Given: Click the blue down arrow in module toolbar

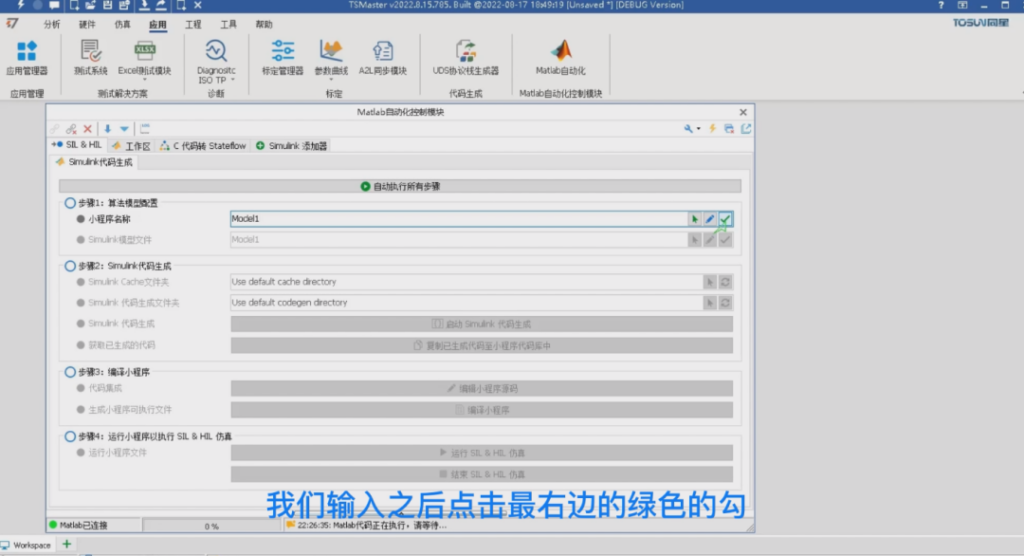Looking at the screenshot, I should tap(107, 129).
